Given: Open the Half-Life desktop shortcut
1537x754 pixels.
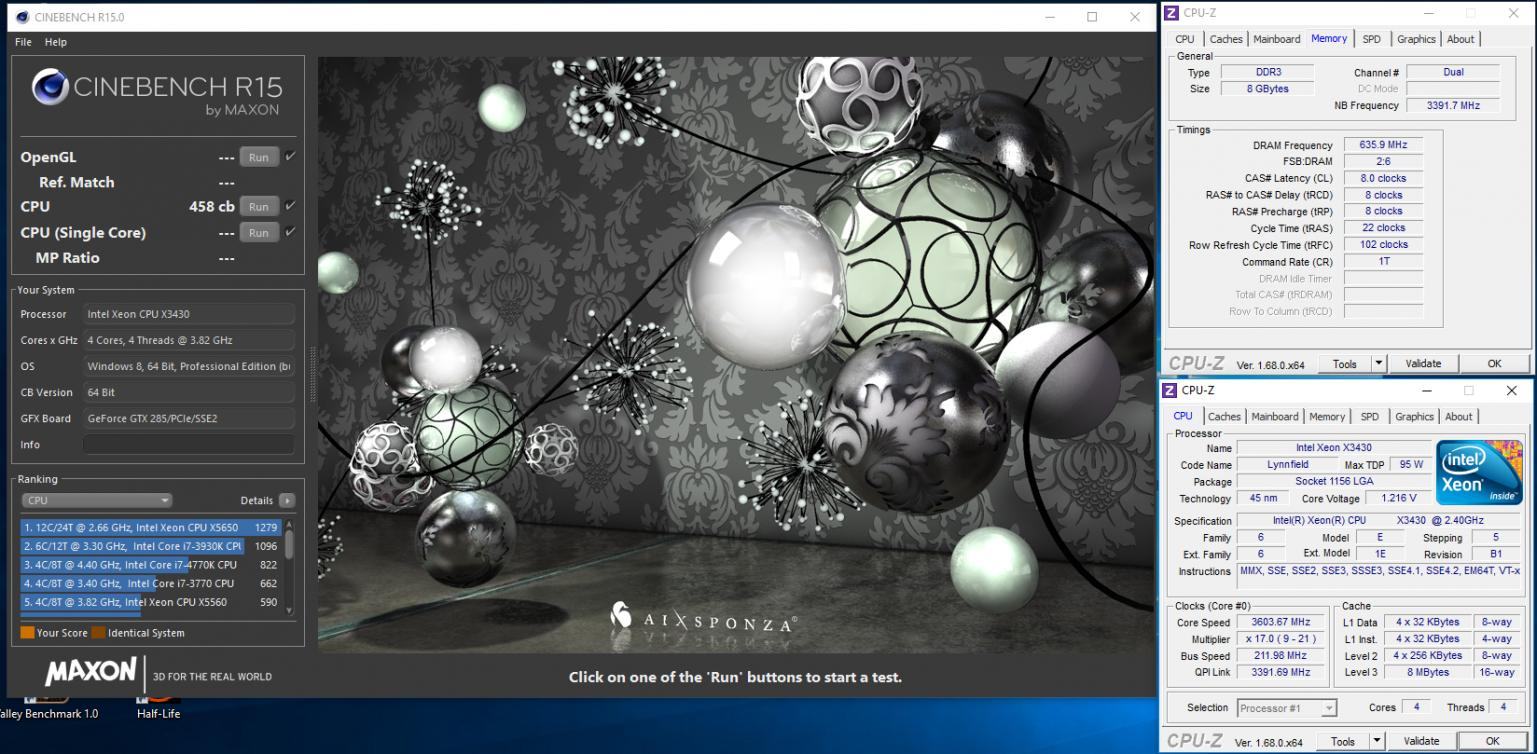Looking at the screenshot, I should pos(158,706).
